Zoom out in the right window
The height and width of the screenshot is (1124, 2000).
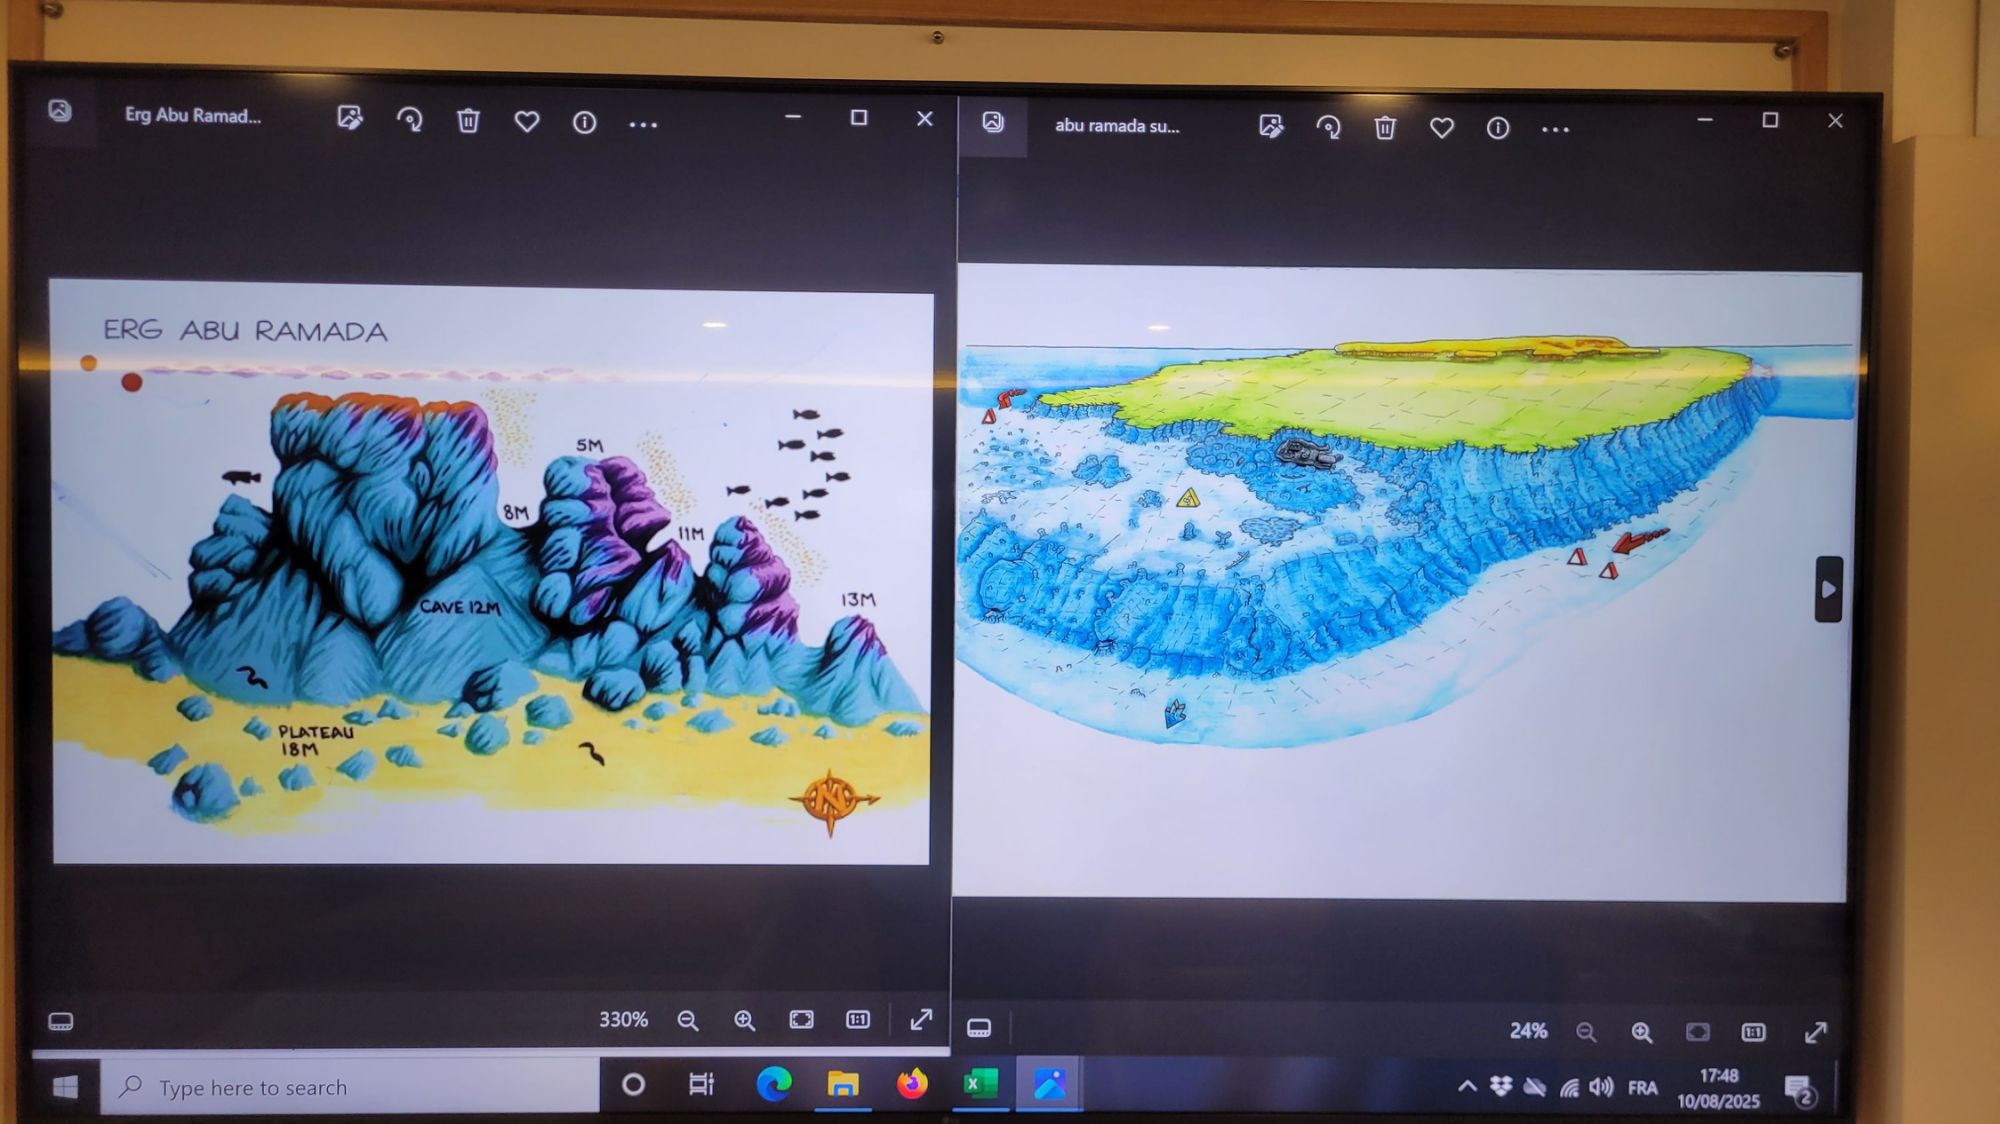pyautogui.click(x=1586, y=1032)
